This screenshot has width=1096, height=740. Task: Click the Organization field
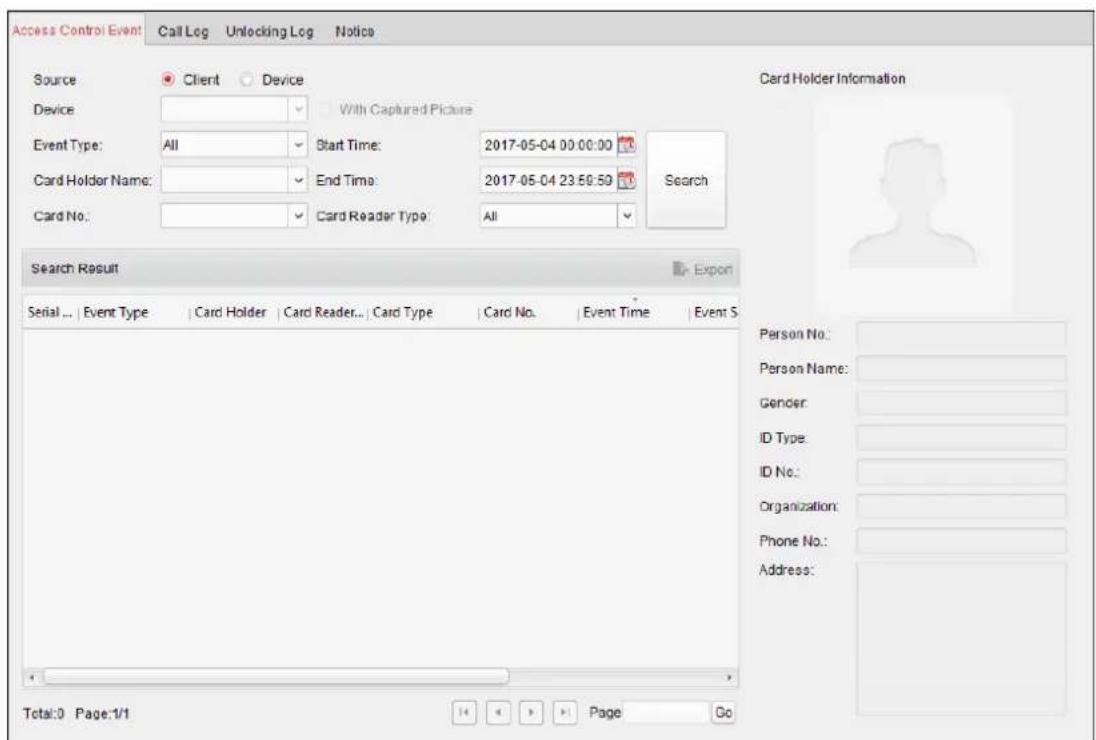961,507
